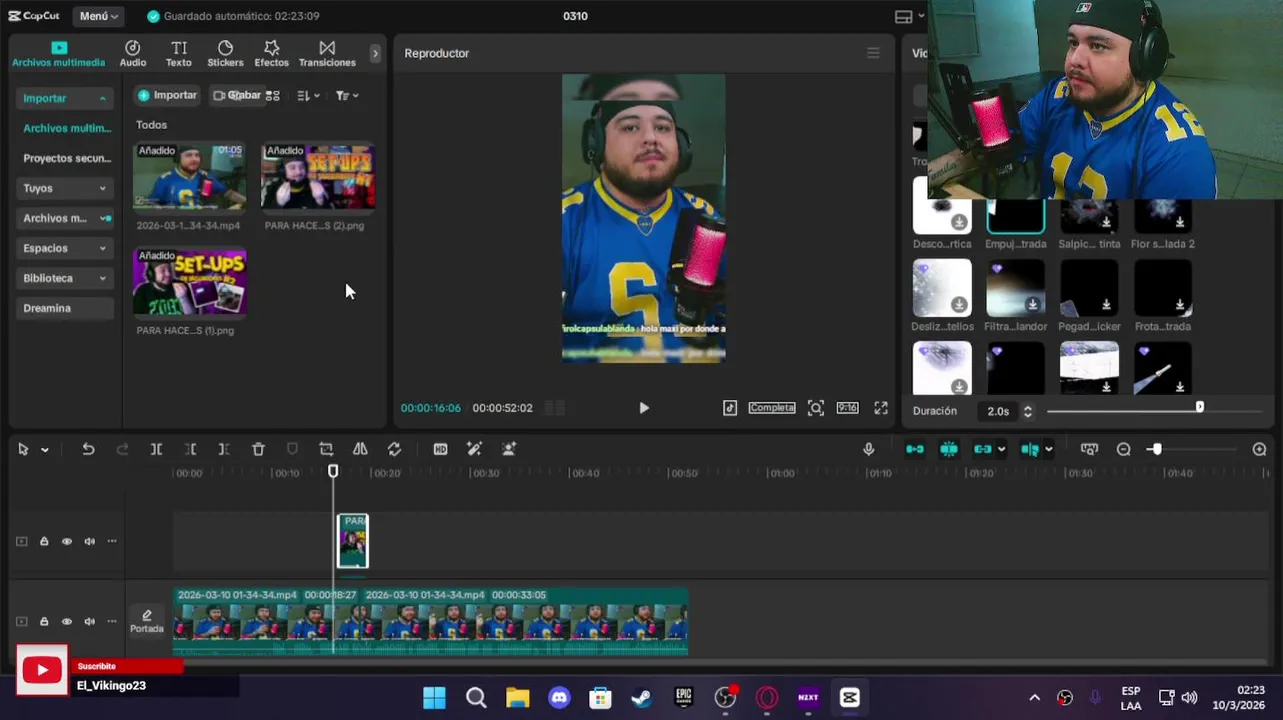Click the magic wand auto-edit icon
Screen dimensions: 1283x720
pyautogui.click(x=474, y=449)
